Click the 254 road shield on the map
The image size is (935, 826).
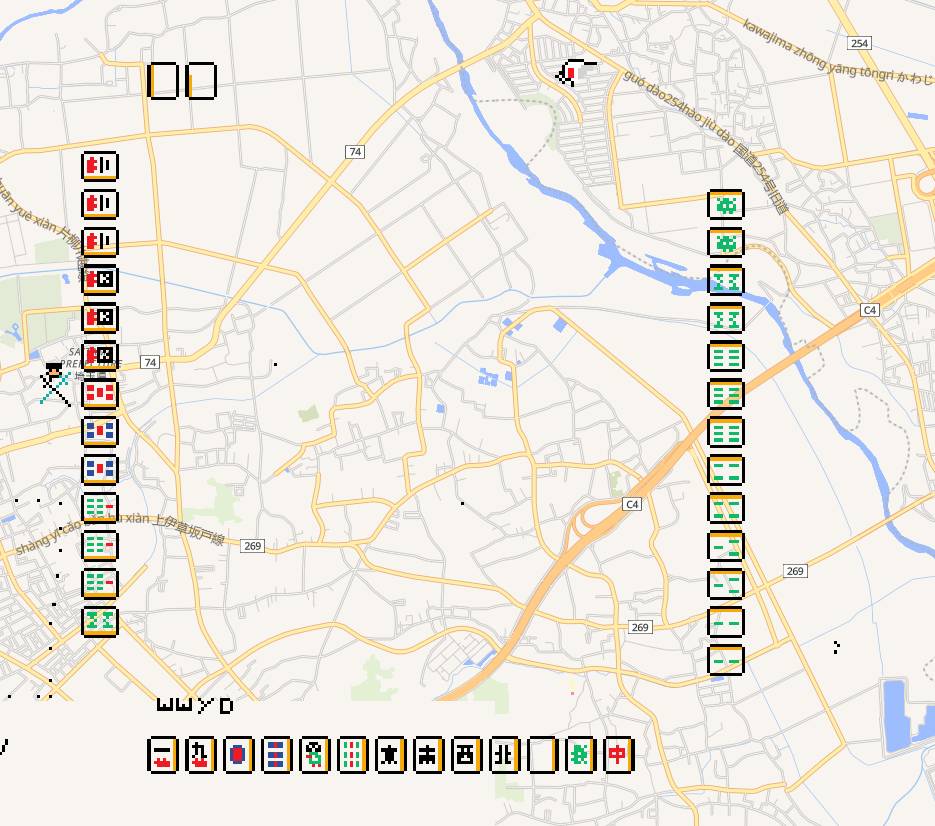[x=859, y=44]
